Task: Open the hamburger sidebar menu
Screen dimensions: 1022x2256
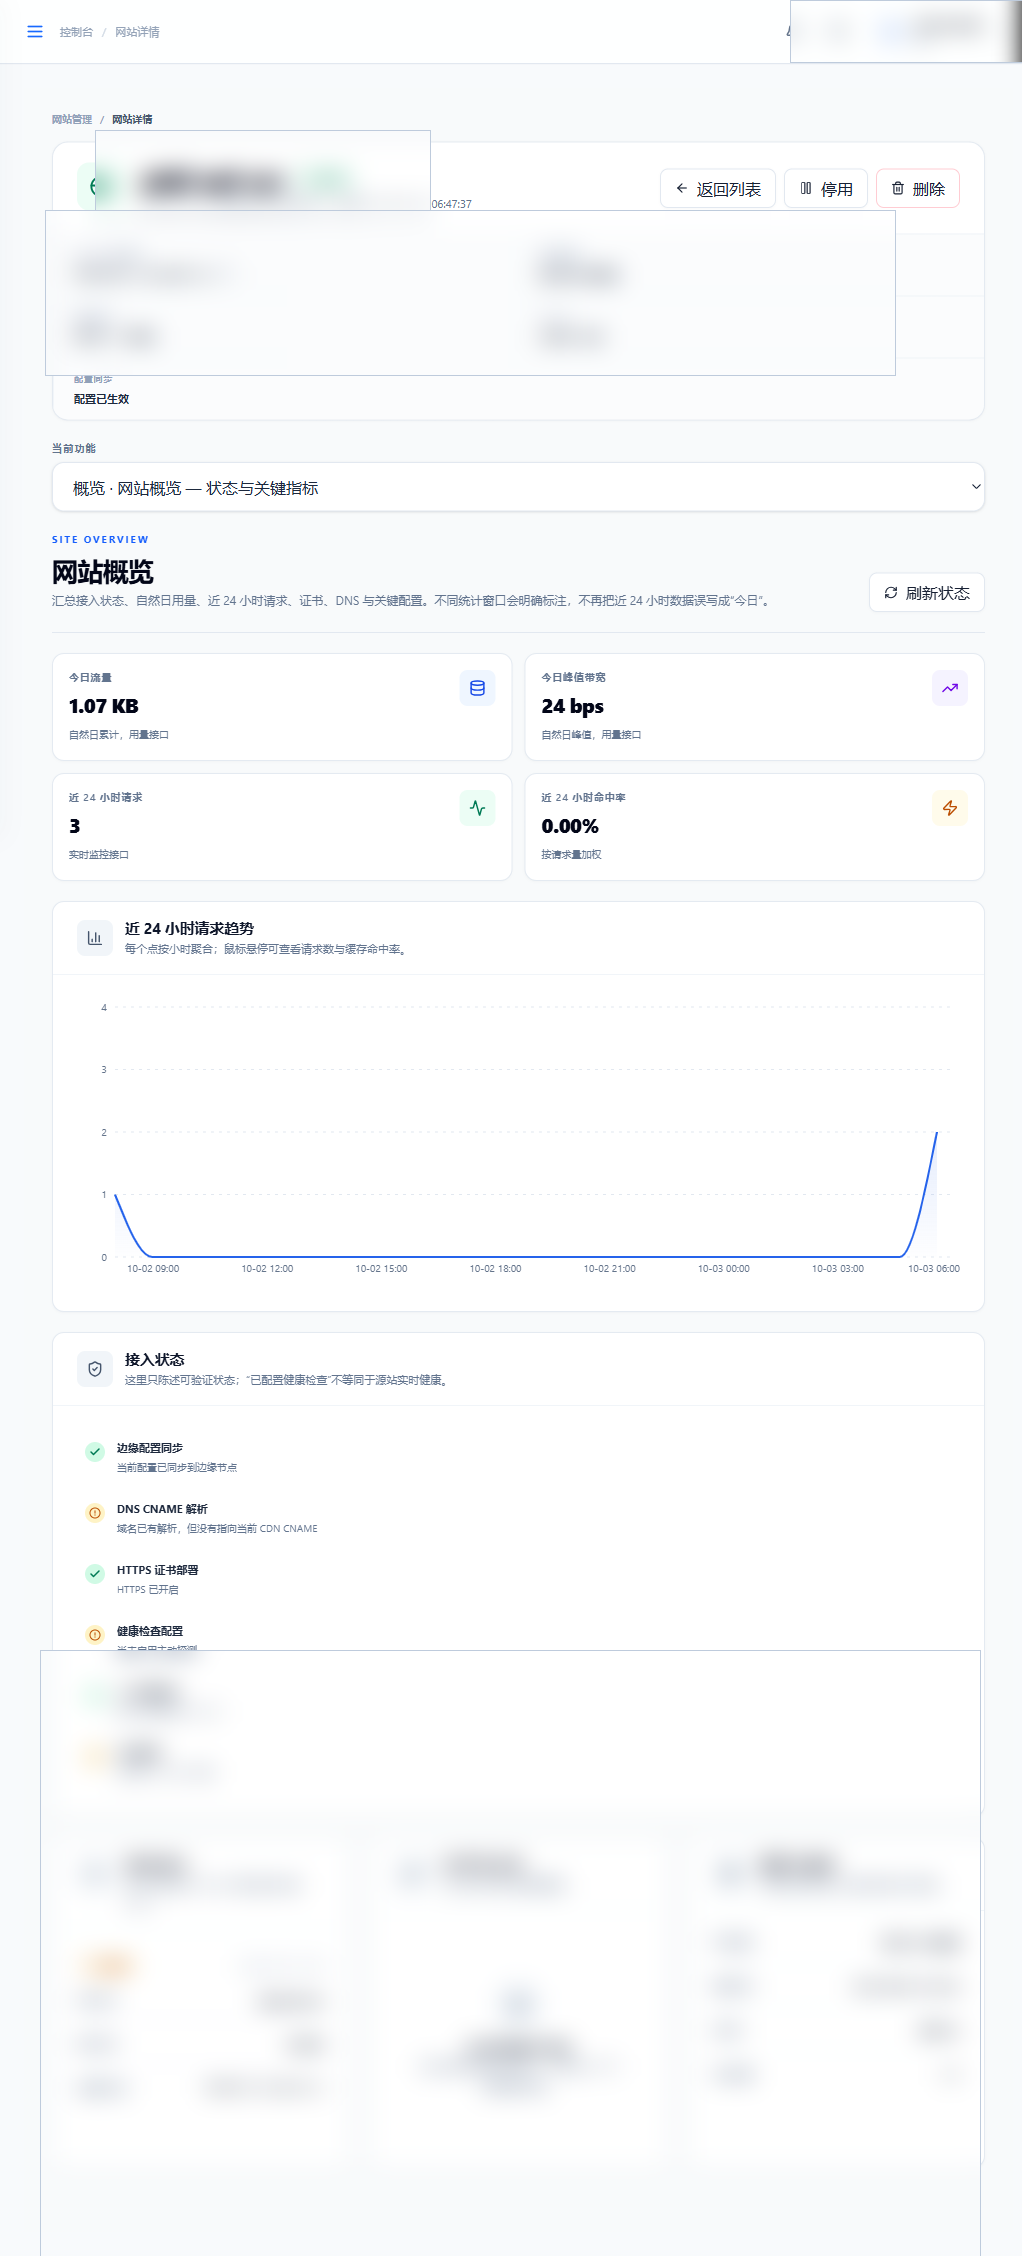Action: click(x=35, y=32)
